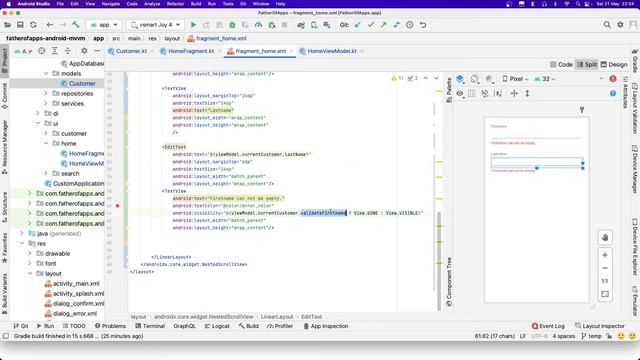Run the app with the green play icon
640x360 pixels.
coord(193,25)
